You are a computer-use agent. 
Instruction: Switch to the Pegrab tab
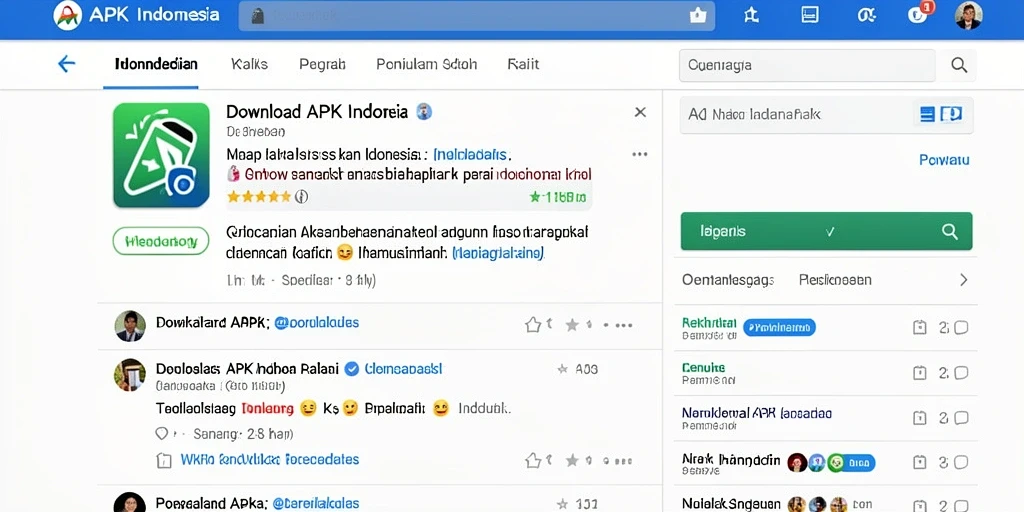point(322,64)
